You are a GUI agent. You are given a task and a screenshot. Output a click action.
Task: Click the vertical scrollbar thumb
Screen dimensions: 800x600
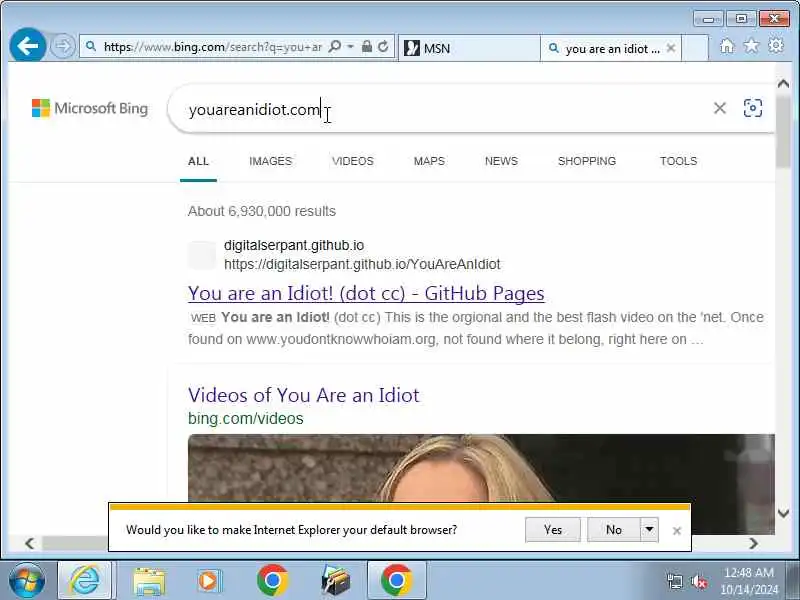[x=783, y=130]
